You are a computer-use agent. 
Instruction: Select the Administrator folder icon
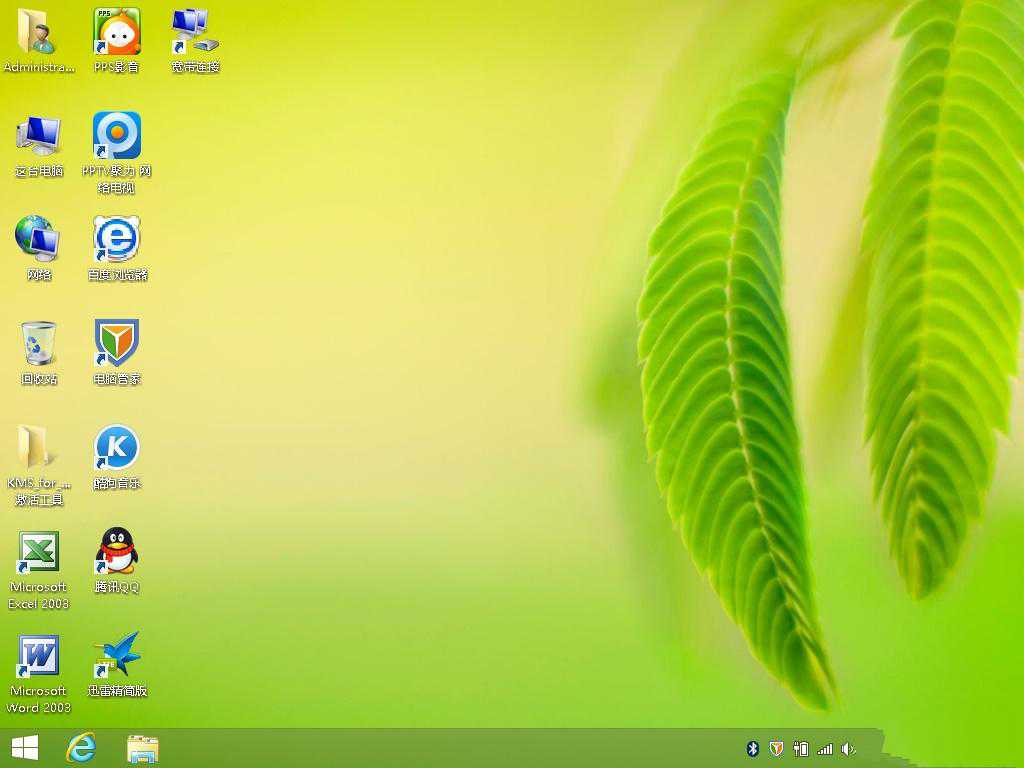pyautogui.click(x=38, y=33)
